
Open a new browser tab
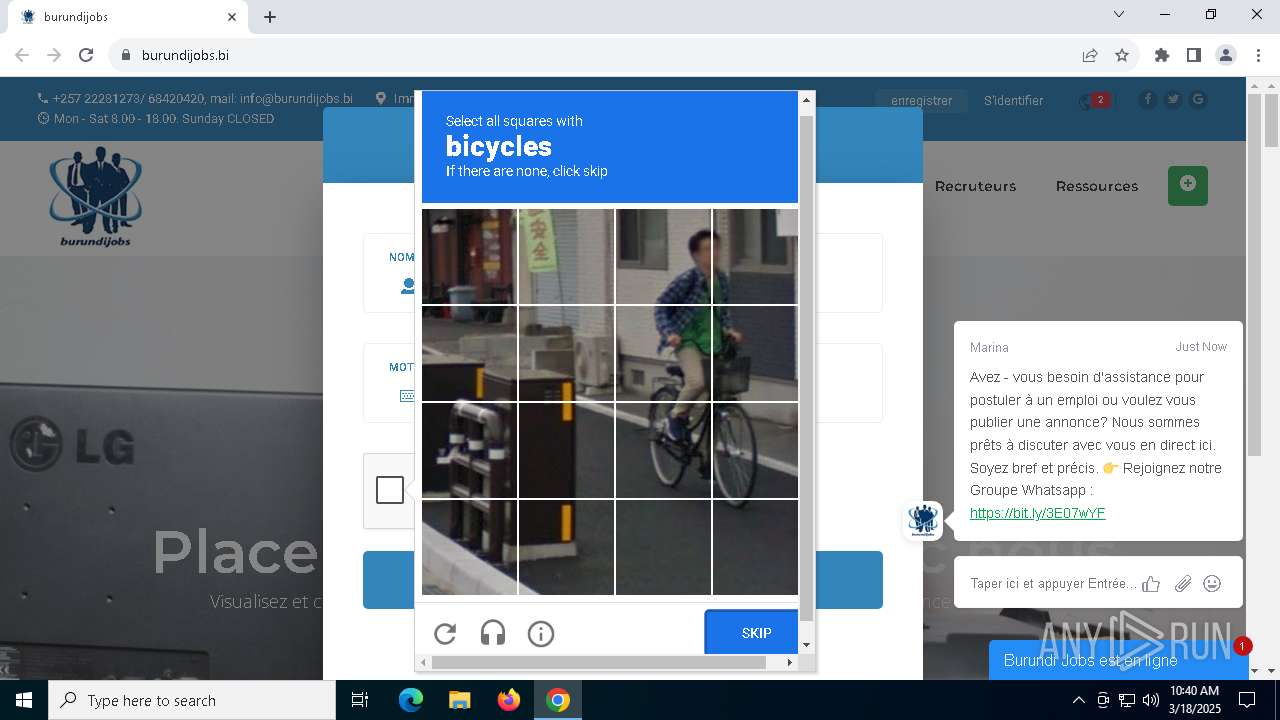(x=270, y=16)
